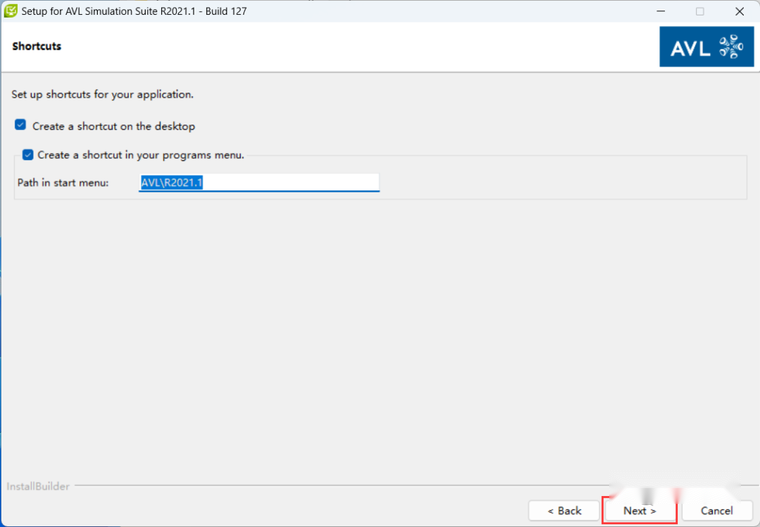Image resolution: width=760 pixels, height=527 pixels.
Task: Click the InstallBuilder label
Action: [x=38, y=486]
